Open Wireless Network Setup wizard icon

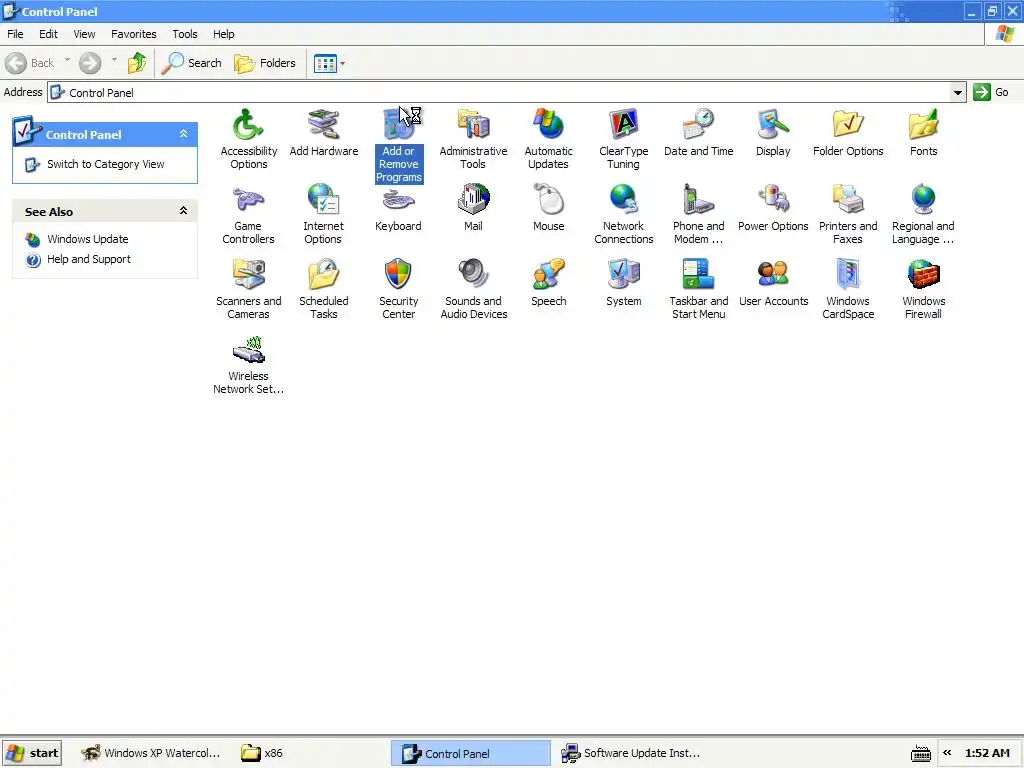(248, 349)
